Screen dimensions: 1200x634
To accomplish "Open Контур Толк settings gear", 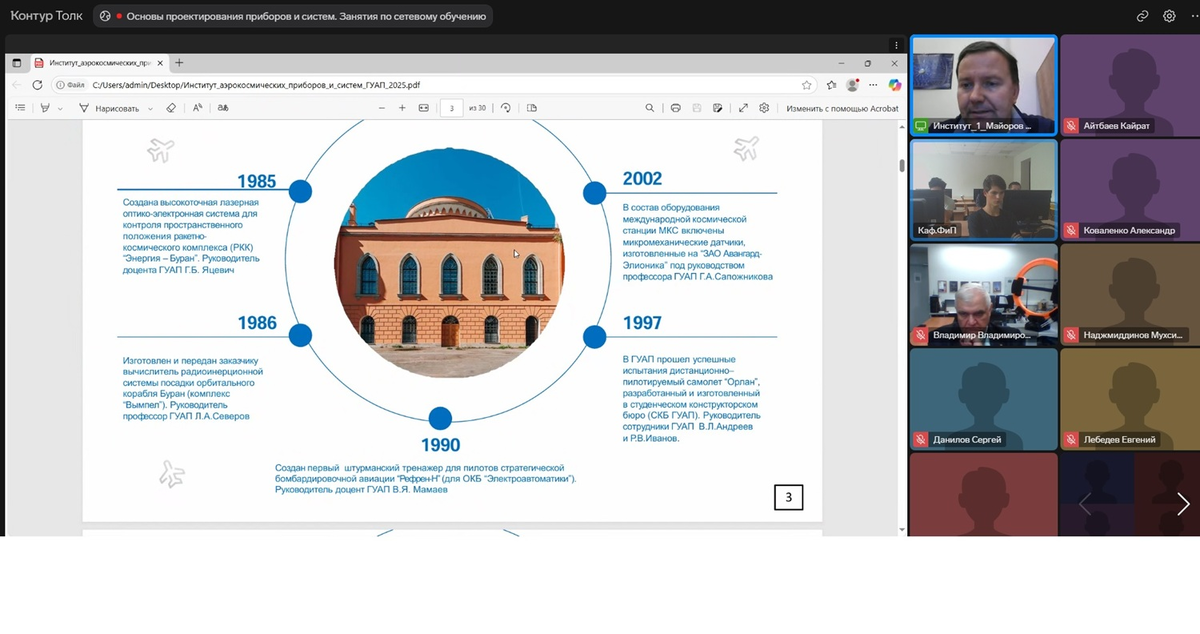I will click(1169, 16).
